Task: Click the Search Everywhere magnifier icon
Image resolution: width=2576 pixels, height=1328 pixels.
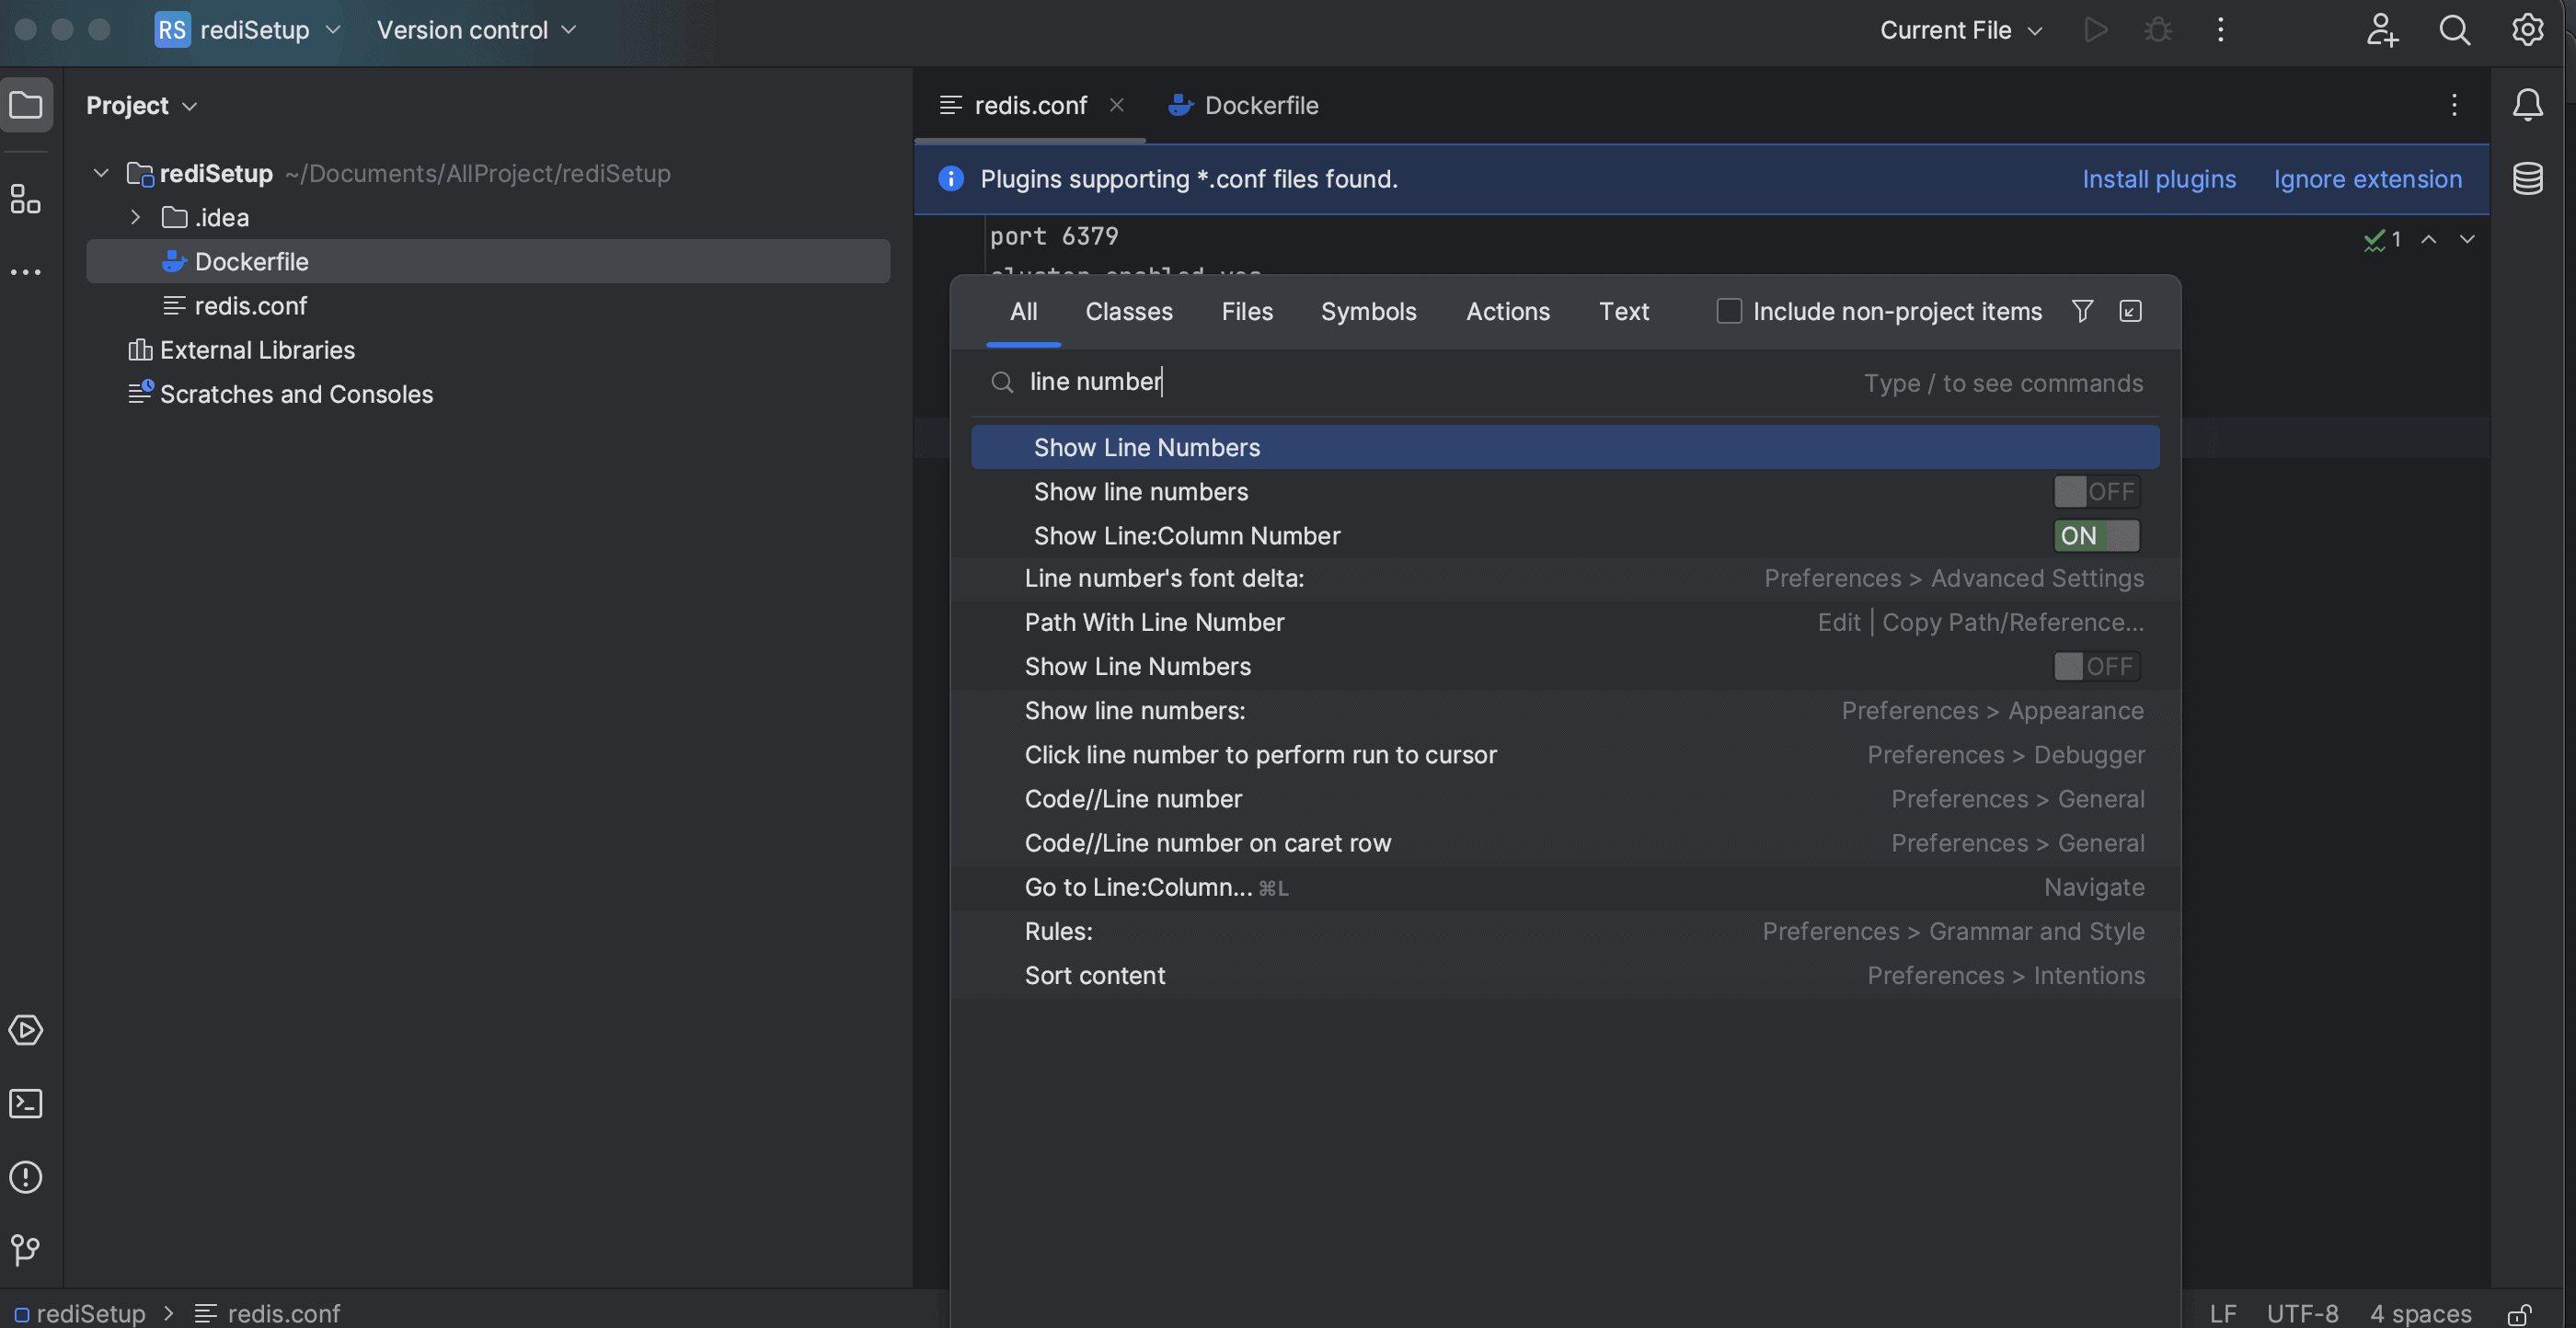Action: tap(2454, 30)
